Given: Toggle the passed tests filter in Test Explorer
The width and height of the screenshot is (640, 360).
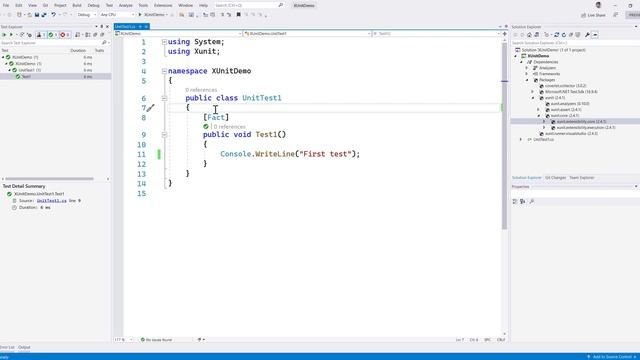Looking at the screenshot, I should (x=53, y=35).
